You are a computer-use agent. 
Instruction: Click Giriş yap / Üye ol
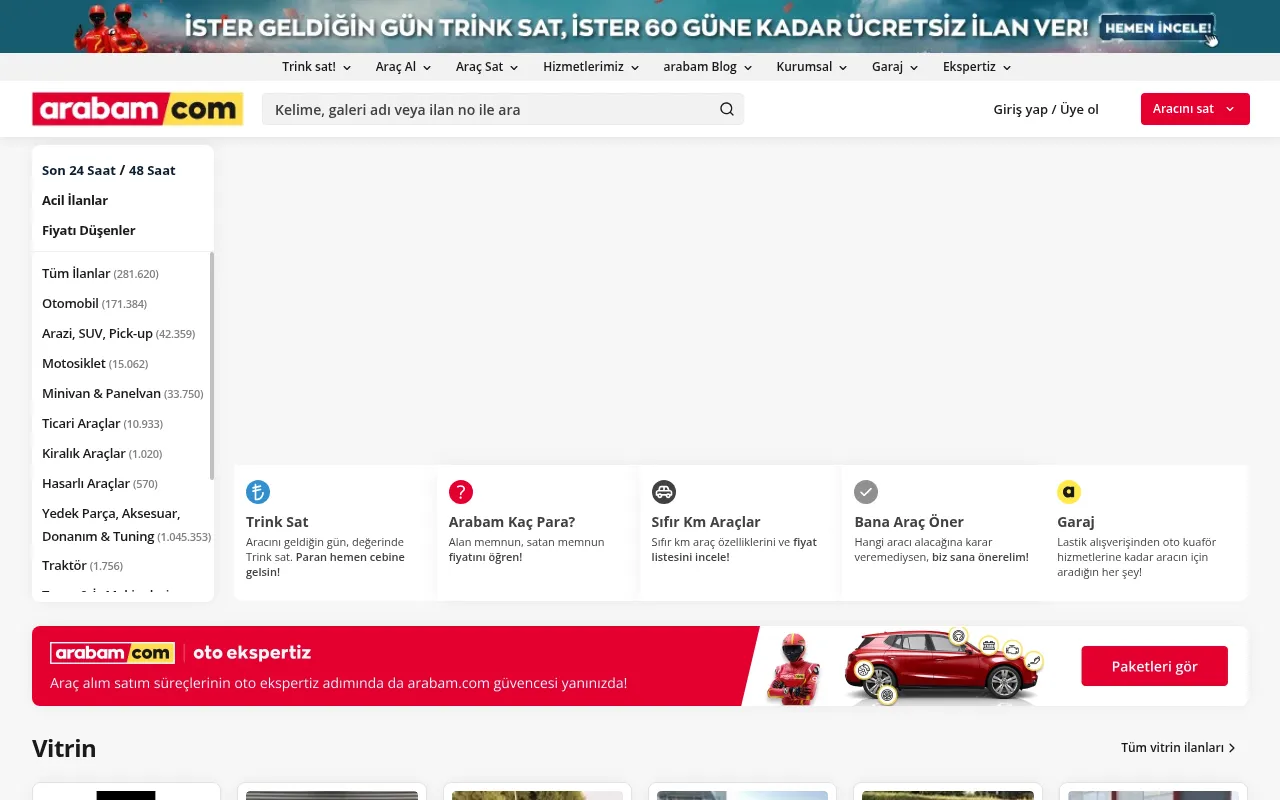(1046, 109)
